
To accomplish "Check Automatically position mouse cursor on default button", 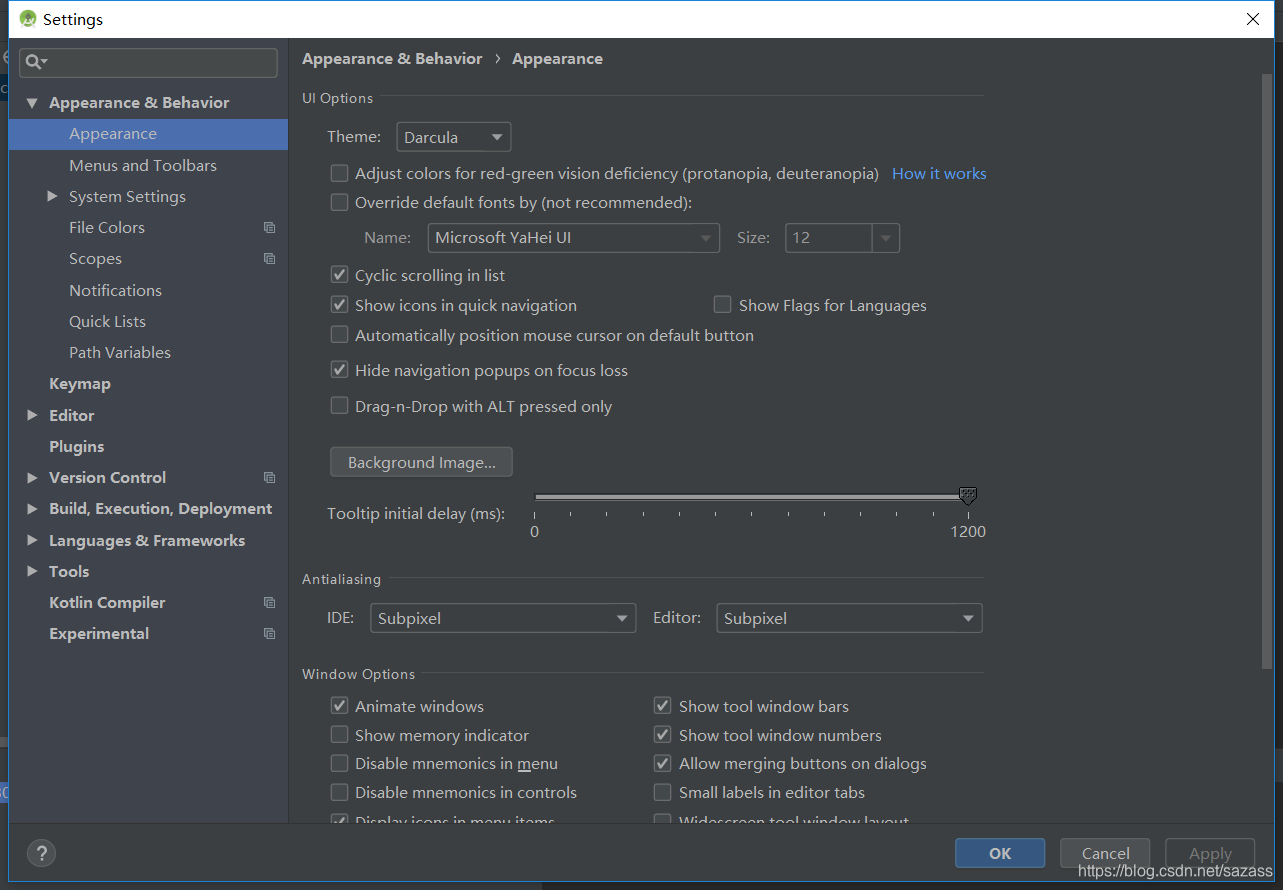I will pos(340,335).
